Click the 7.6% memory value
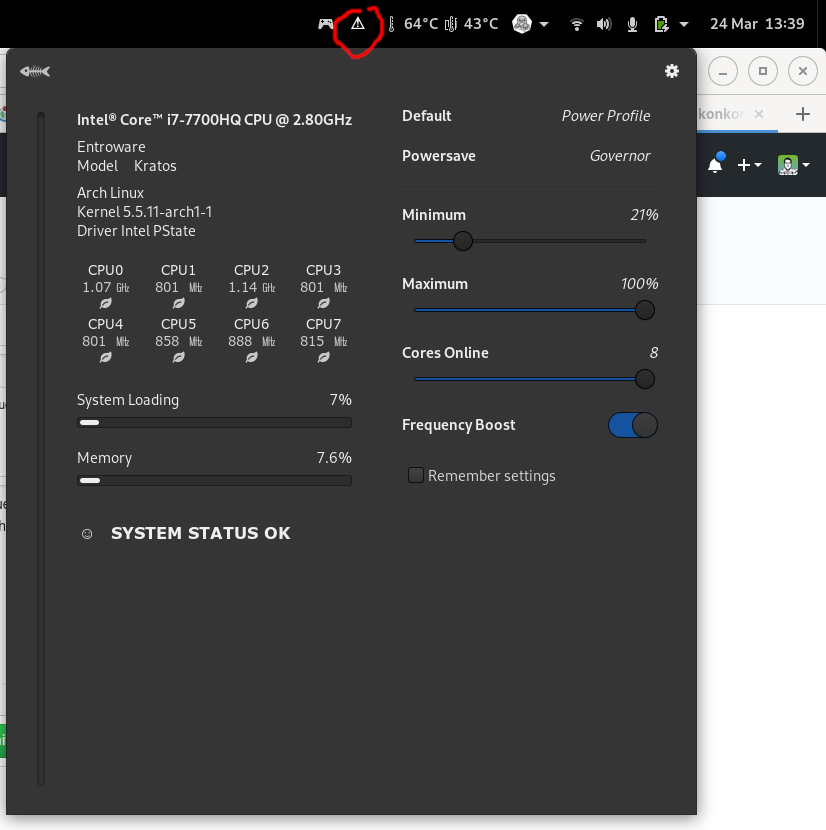Viewport: 826px width, 830px height. 334,458
